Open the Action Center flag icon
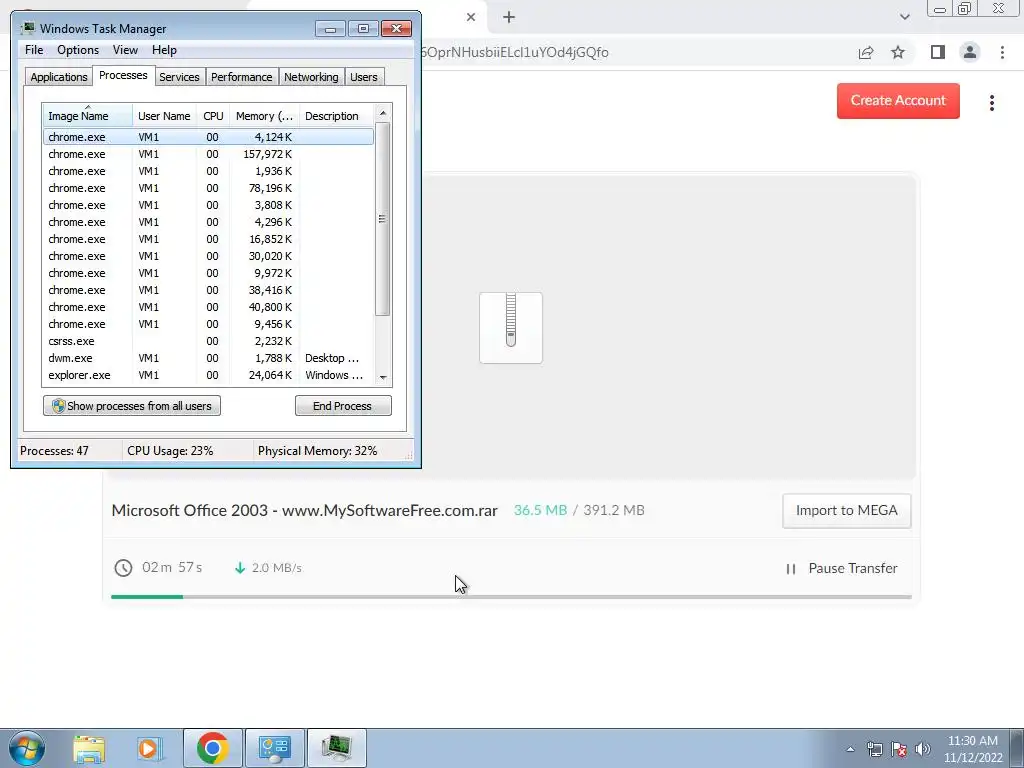The width and height of the screenshot is (1024, 768). (x=899, y=750)
